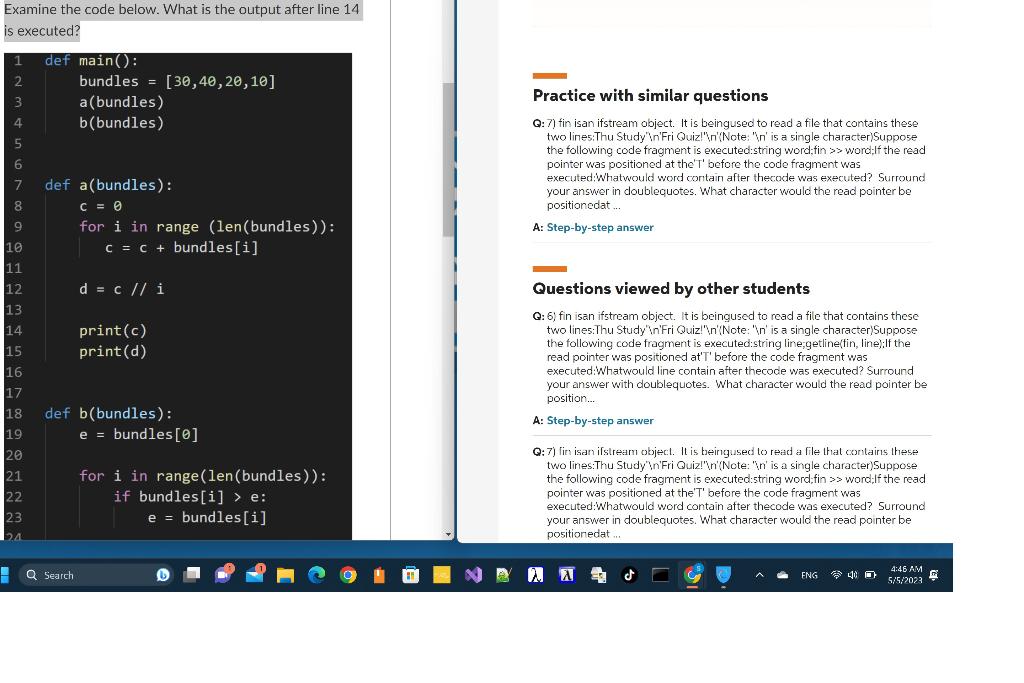This screenshot has width=1024, height=683.
Task: Open TikTok from the taskbar
Action: 629,575
